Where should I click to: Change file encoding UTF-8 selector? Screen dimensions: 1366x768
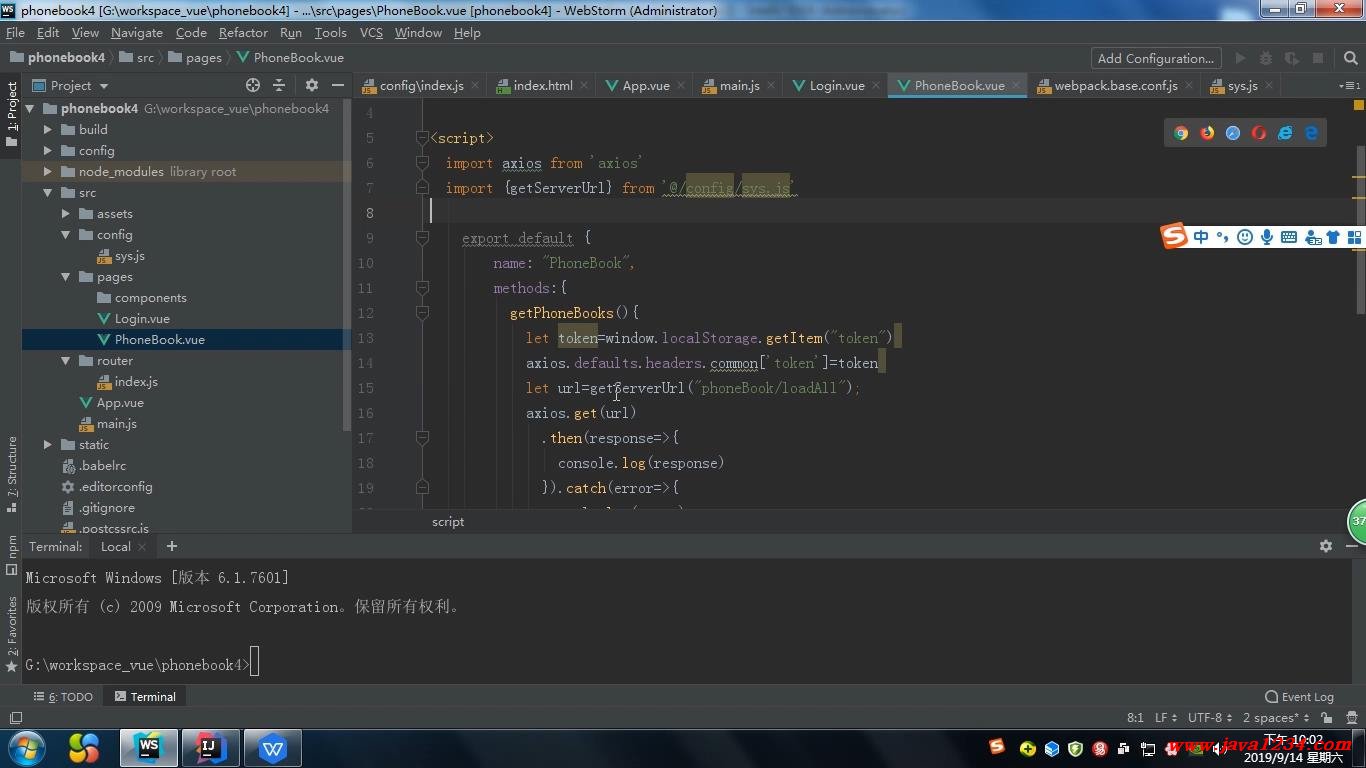[x=1210, y=718]
